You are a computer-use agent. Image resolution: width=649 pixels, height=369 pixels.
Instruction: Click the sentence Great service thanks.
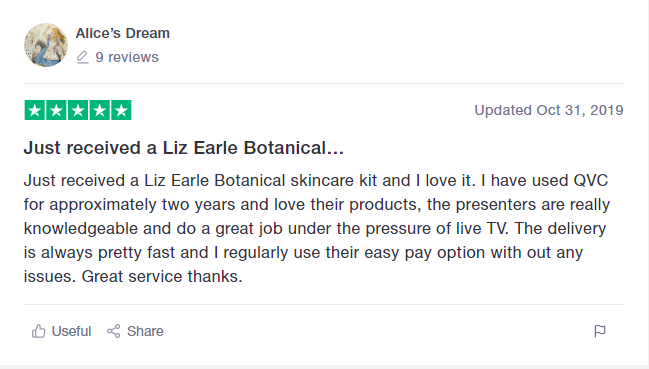162,276
